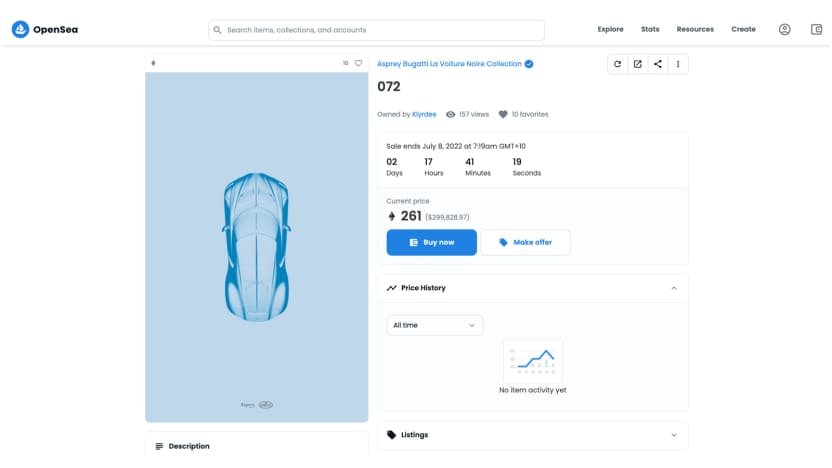Favorite the item with heart icon
The height and width of the screenshot is (468, 832).
point(358,63)
